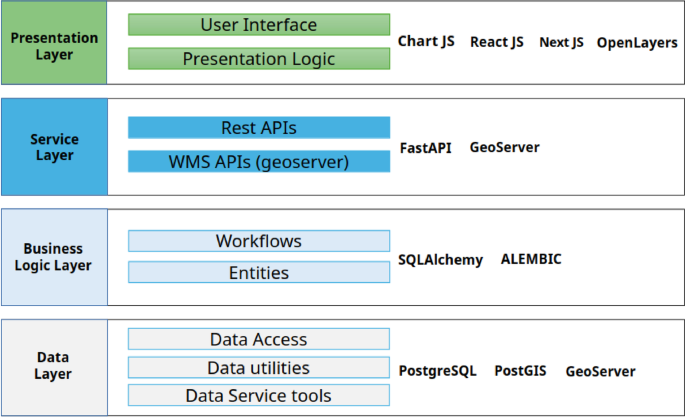Click the green Presentation Layer box

[x=54, y=46]
